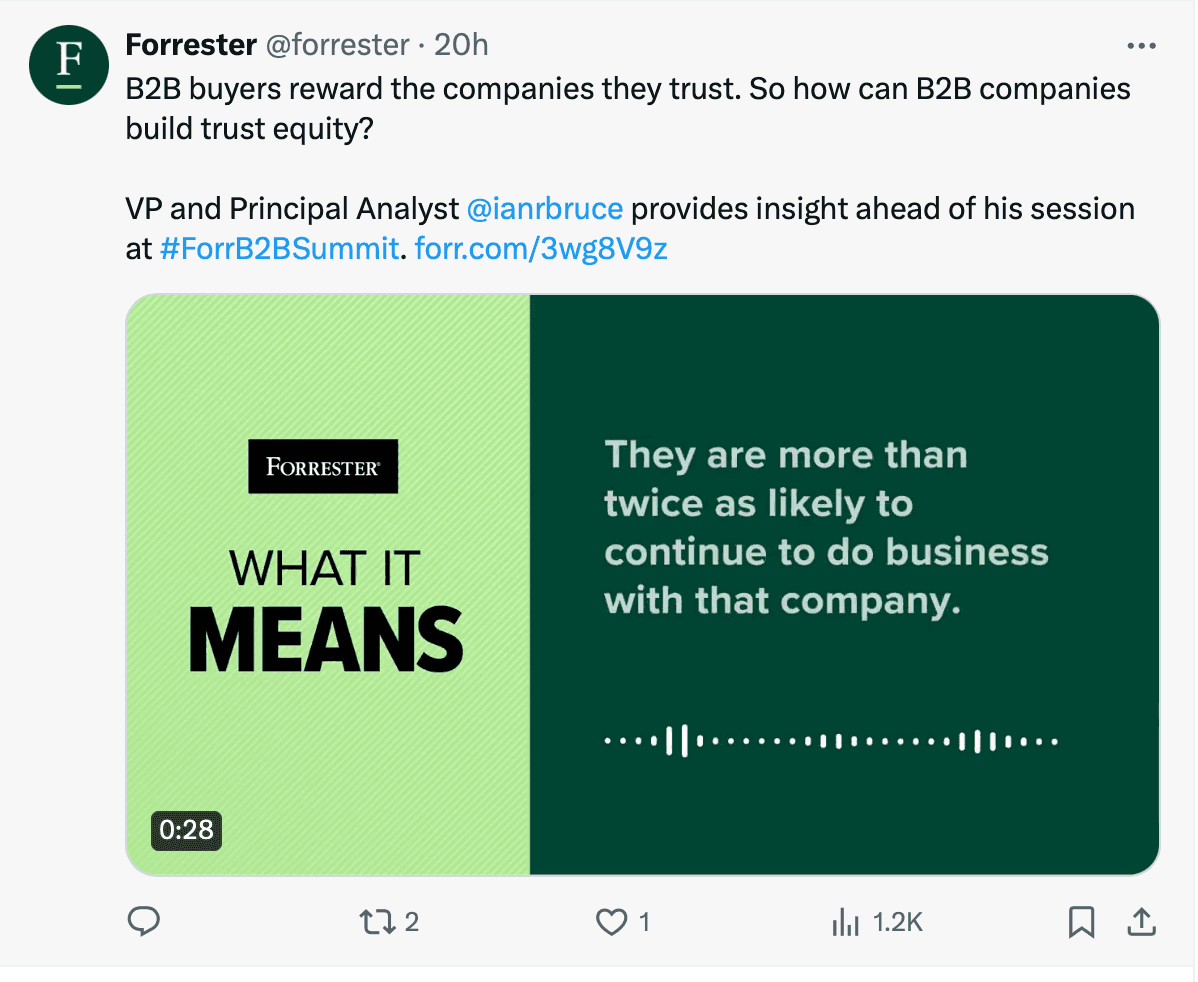This screenshot has width=1198, height=982.
Task: Click the Forrester display name
Action: pyautogui.click(x=190, y=44)
